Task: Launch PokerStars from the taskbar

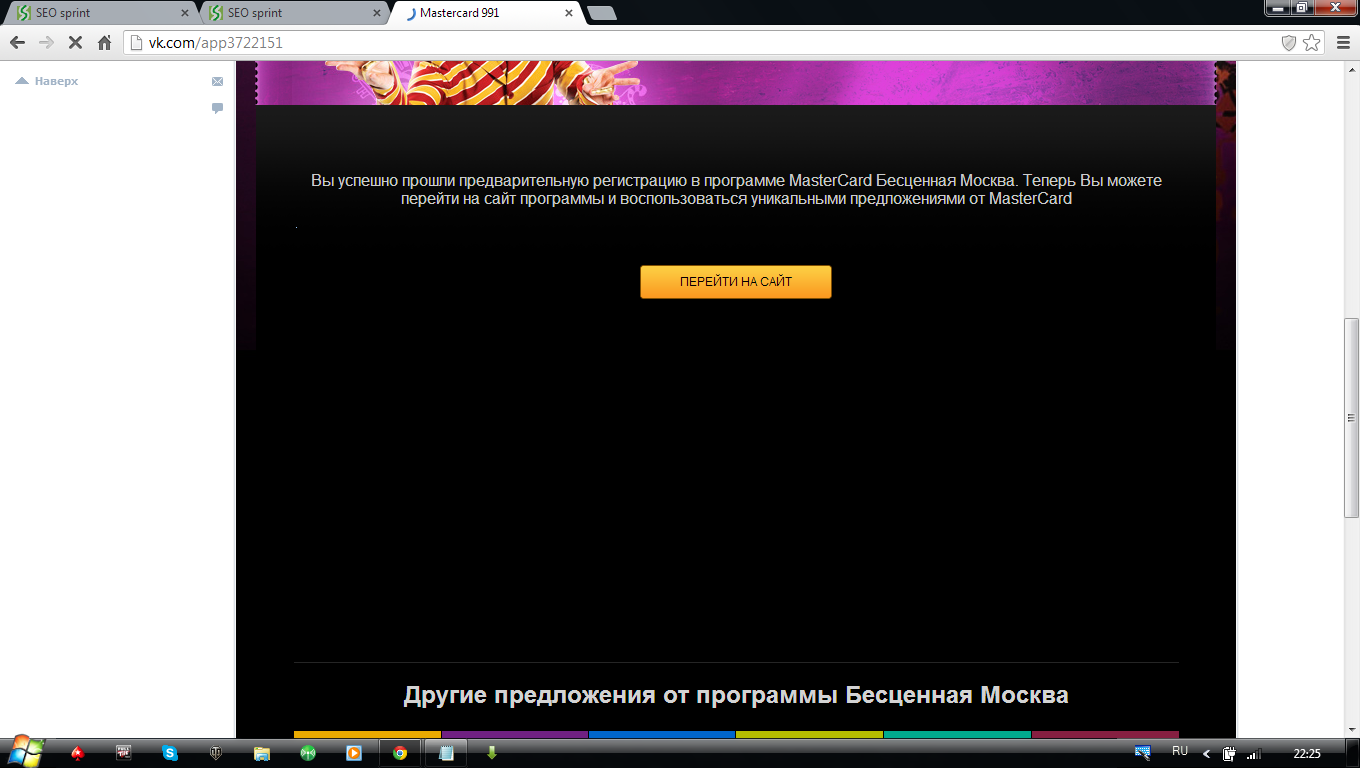Action: coord(78,753)
